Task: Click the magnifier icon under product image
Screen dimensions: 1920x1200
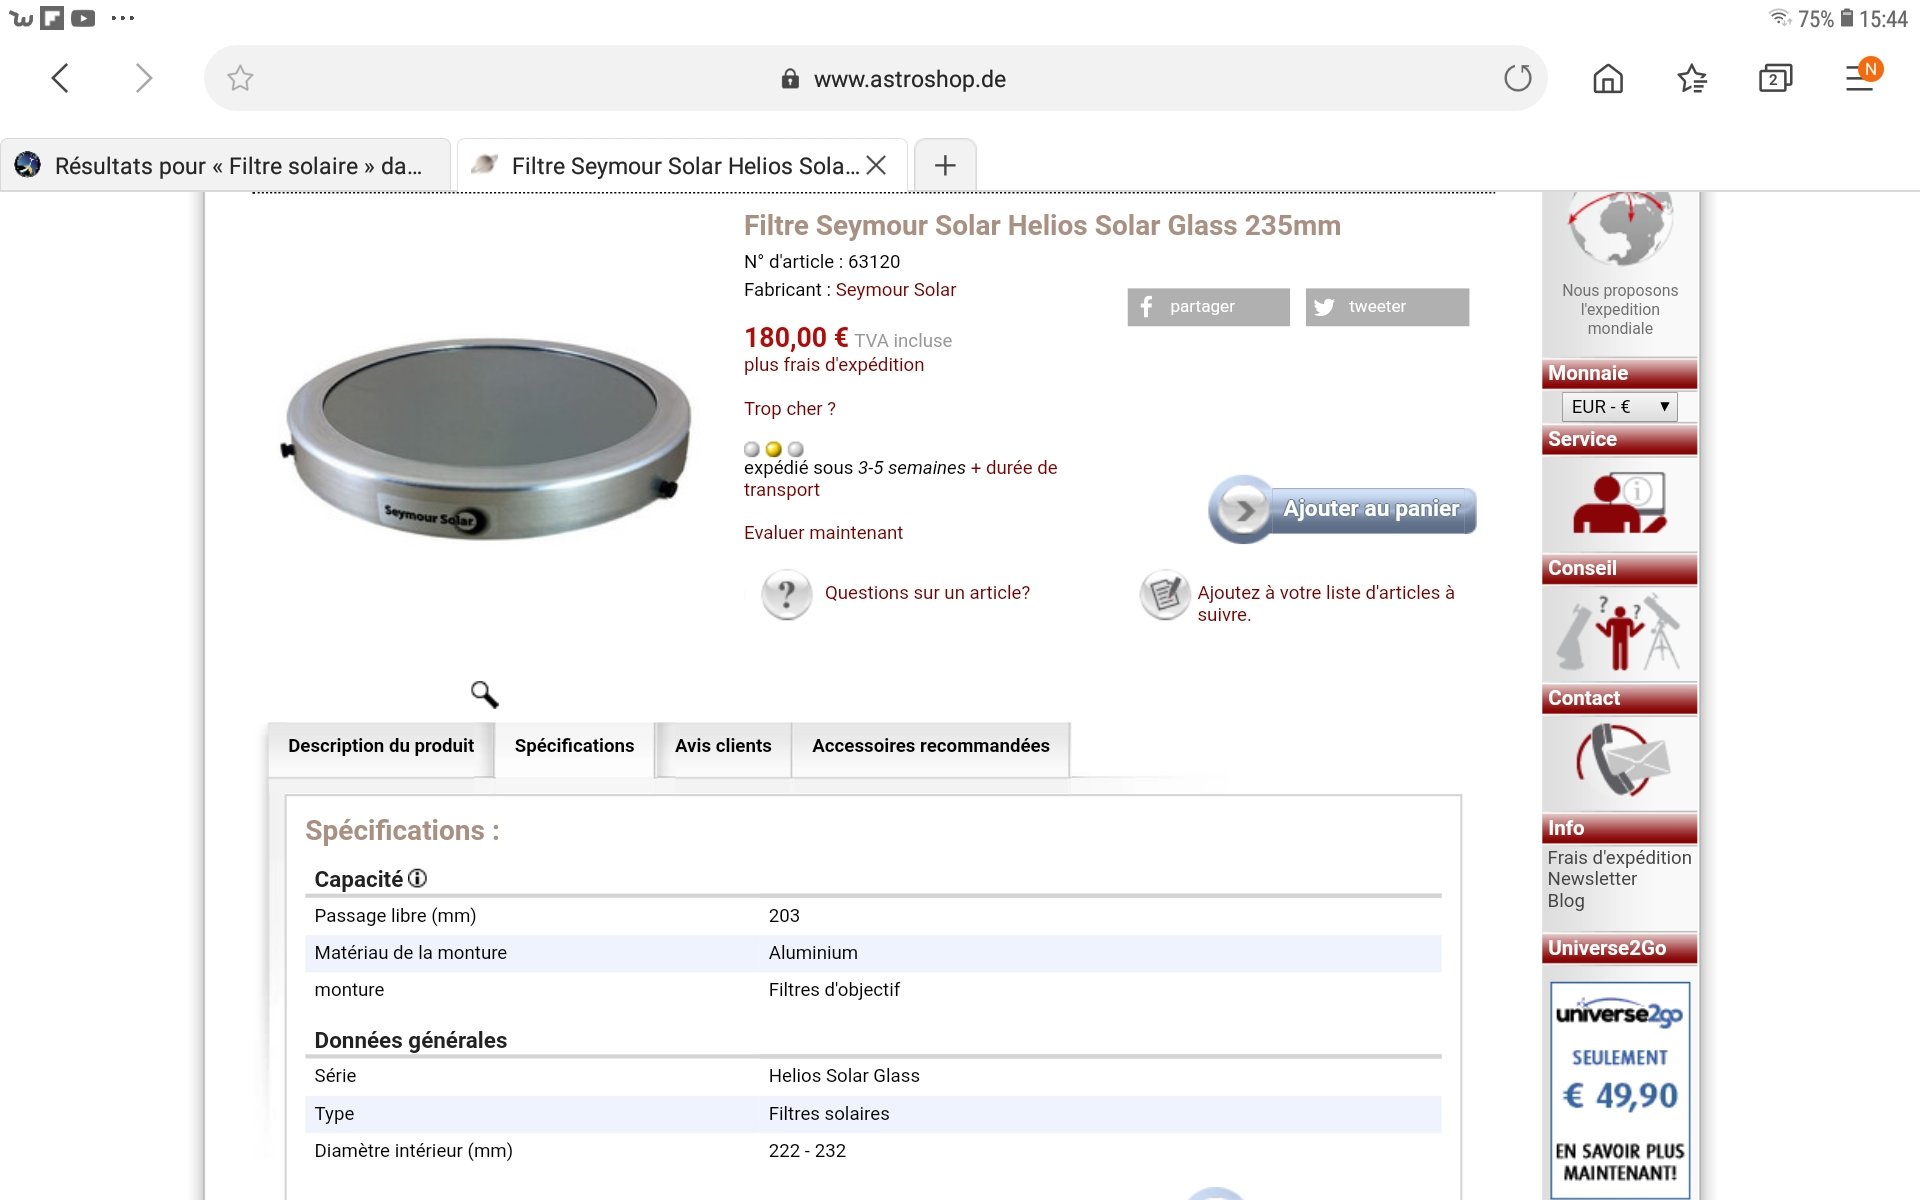Action: pos(484,694)
